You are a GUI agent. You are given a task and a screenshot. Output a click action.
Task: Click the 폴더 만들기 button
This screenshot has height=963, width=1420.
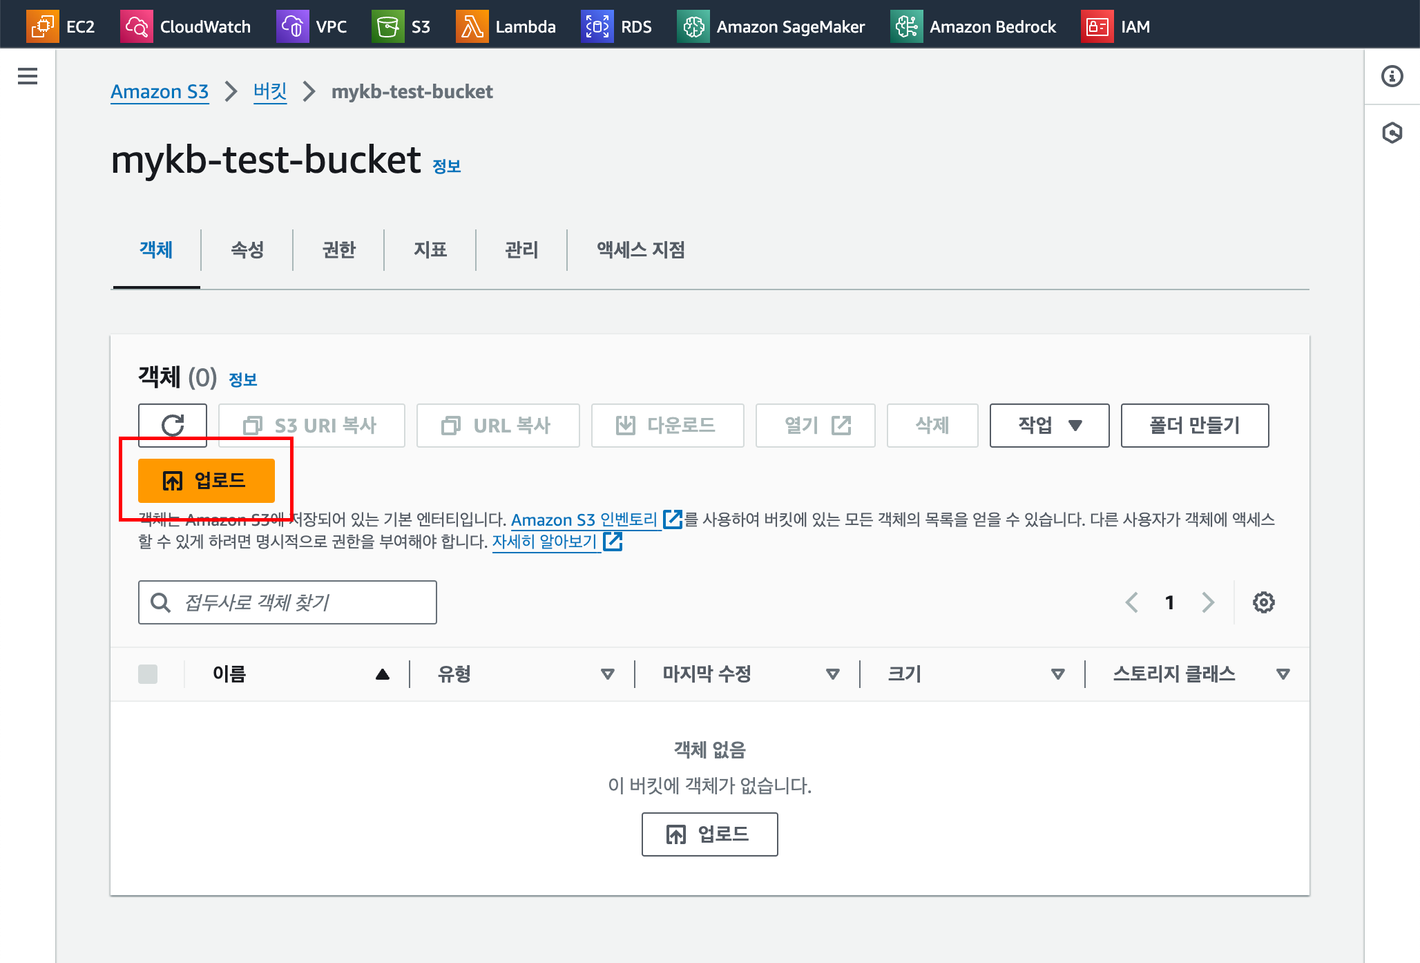[x=1195, y=425]
